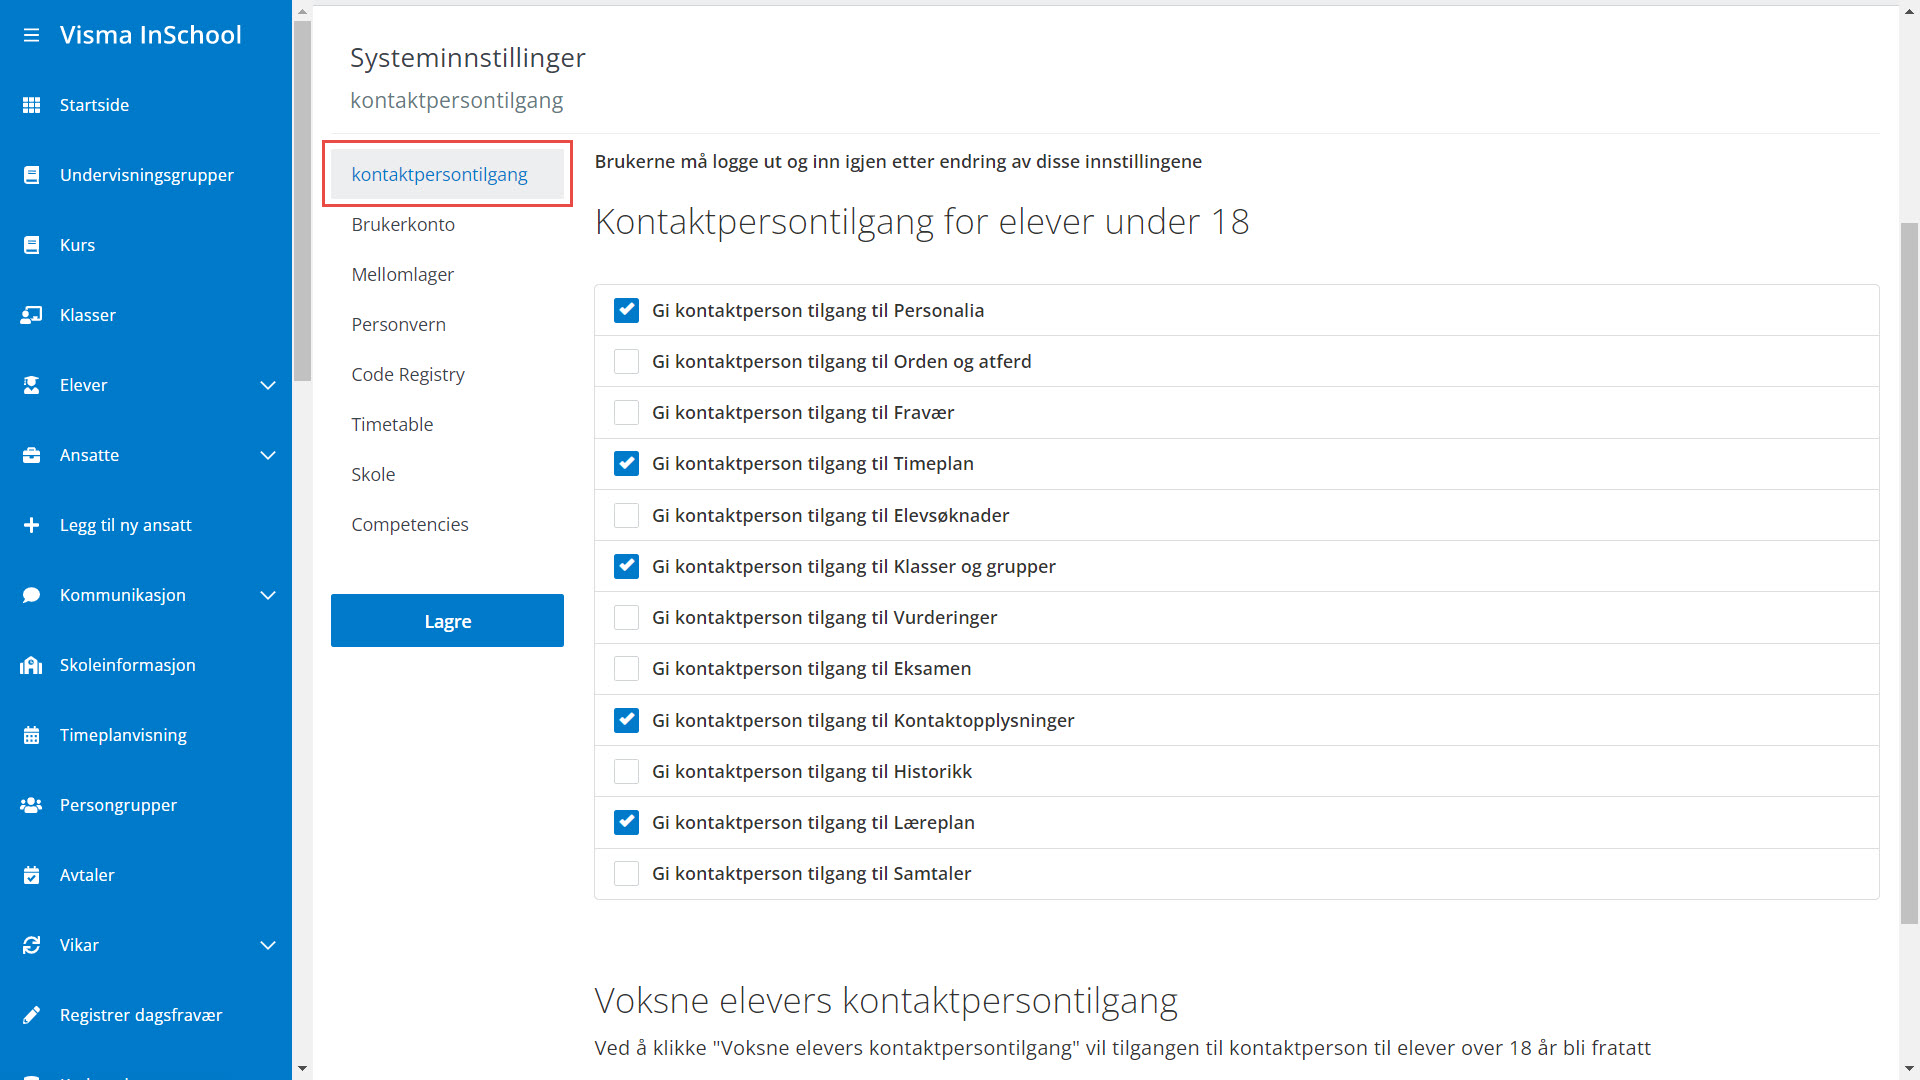The image size is (1920, 1080).
Task: Enable access to Fravær
Action: pyautogui.click(x=626, y=413)
